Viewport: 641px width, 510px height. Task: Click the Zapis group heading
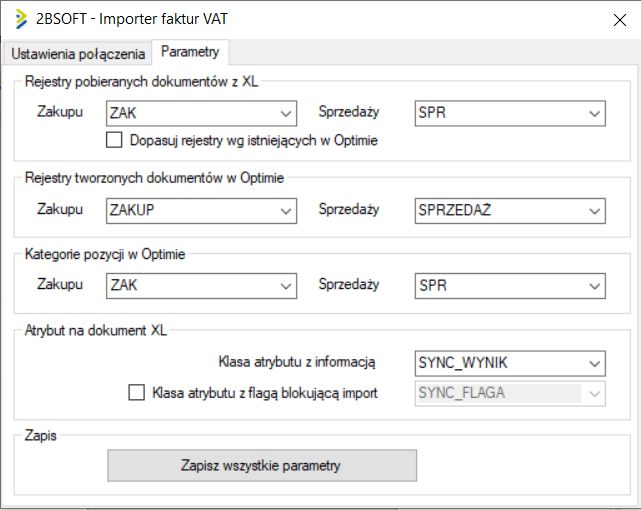point(40,436)
